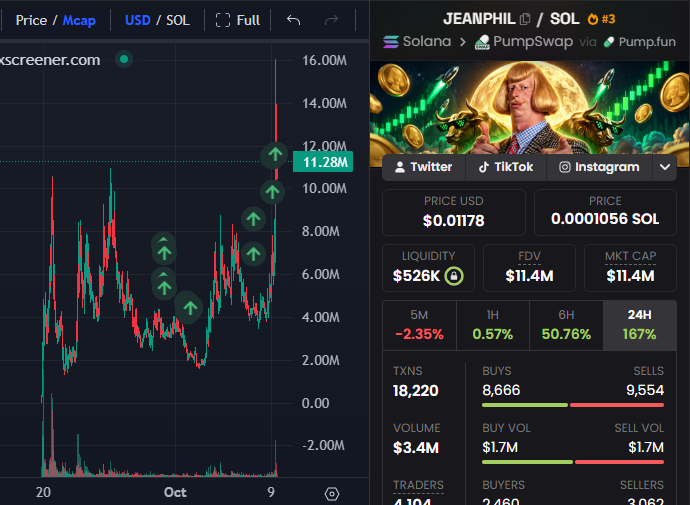Viewport: 690px width, 505px height.
Task: Click the TXNS 18,220 value
Action: pos(415,391)
